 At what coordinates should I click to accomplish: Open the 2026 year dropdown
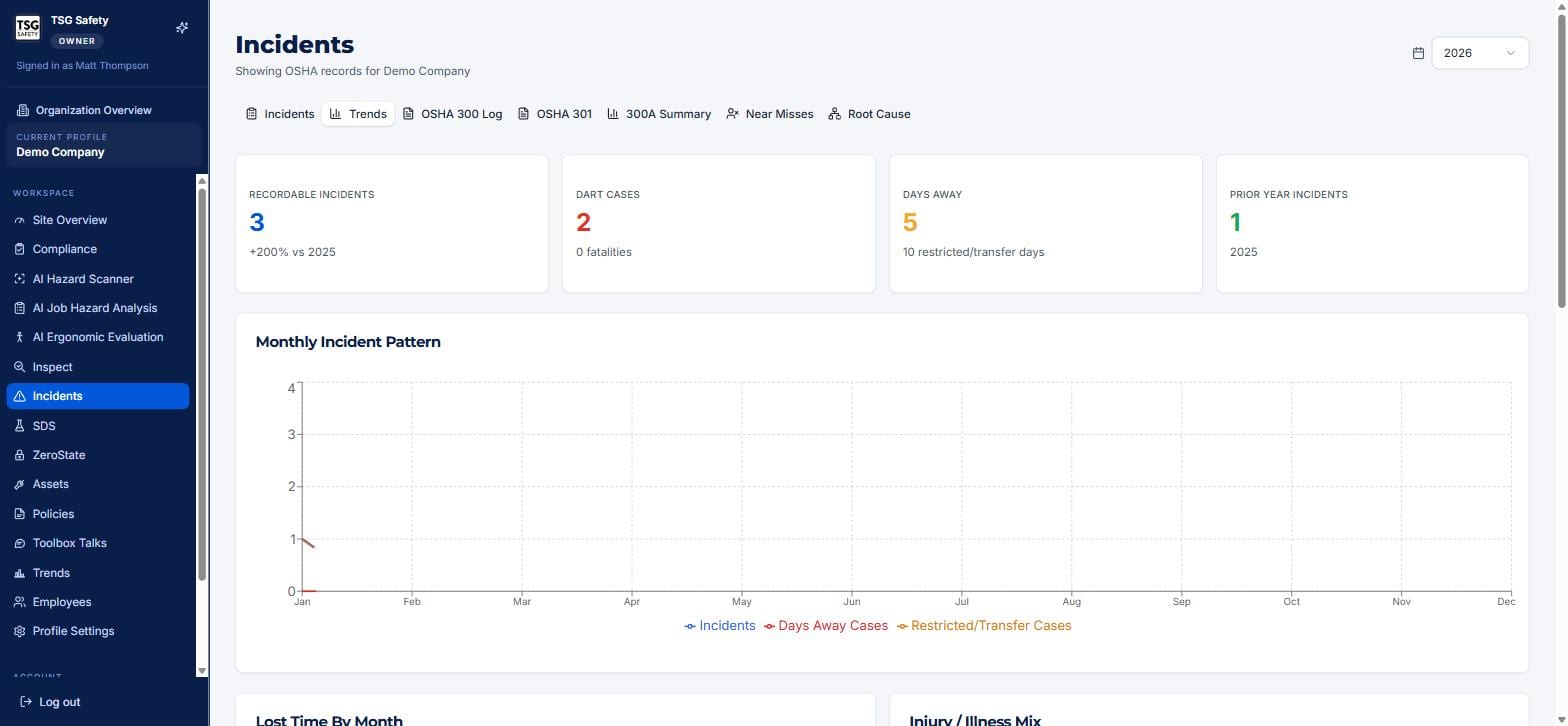pyautogui.click(x=1480, y=53)
